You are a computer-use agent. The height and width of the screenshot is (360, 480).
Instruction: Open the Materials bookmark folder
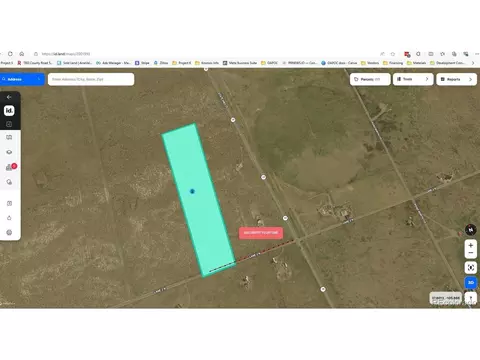(416, 63)
